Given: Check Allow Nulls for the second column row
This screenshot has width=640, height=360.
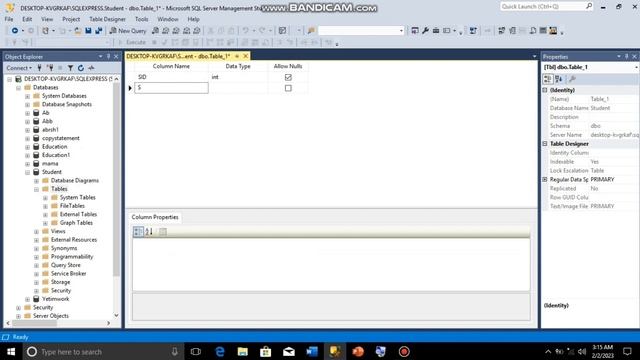Looking at the screenshot, I should pos(288,88).
